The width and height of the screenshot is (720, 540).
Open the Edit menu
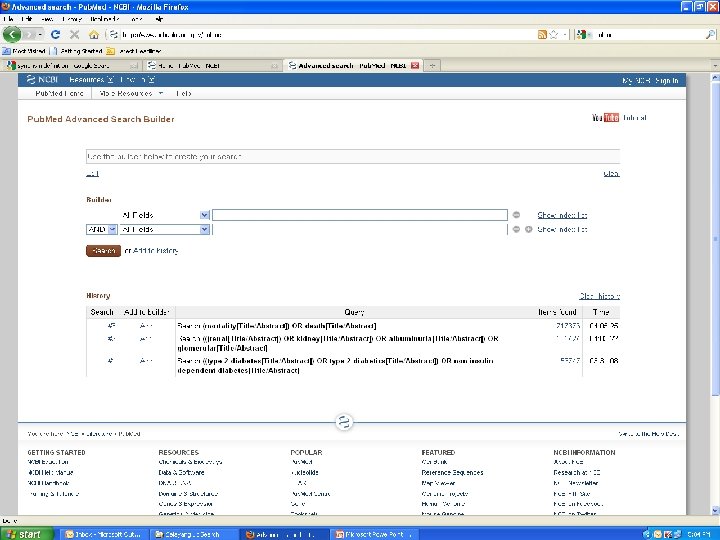pyautogui.click(x=27, y=19)
